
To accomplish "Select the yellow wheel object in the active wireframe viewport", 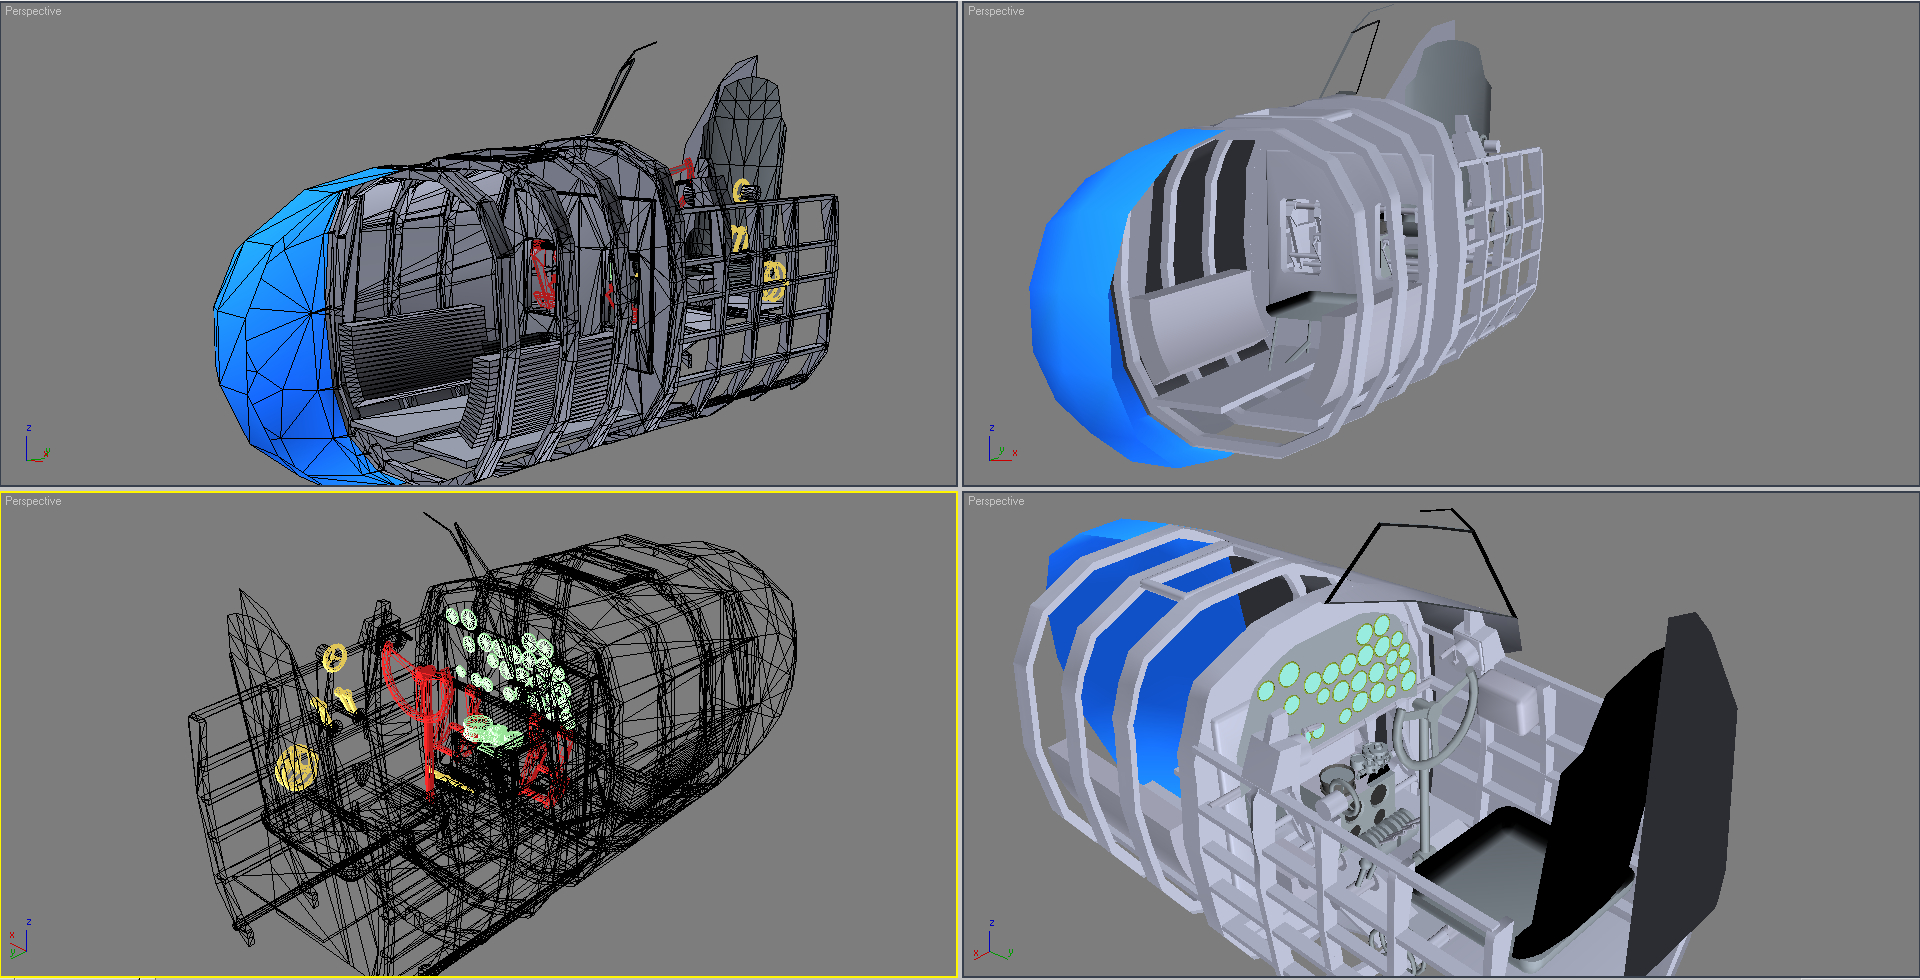I will pyautogui.click(x=296, y=767).
